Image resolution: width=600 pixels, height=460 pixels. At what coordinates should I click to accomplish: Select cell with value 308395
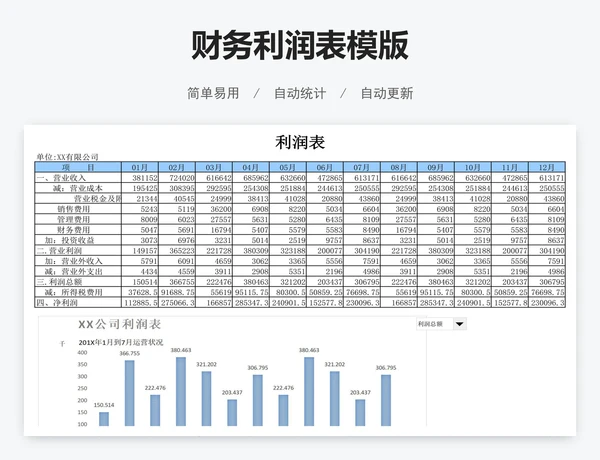[177, 188]
